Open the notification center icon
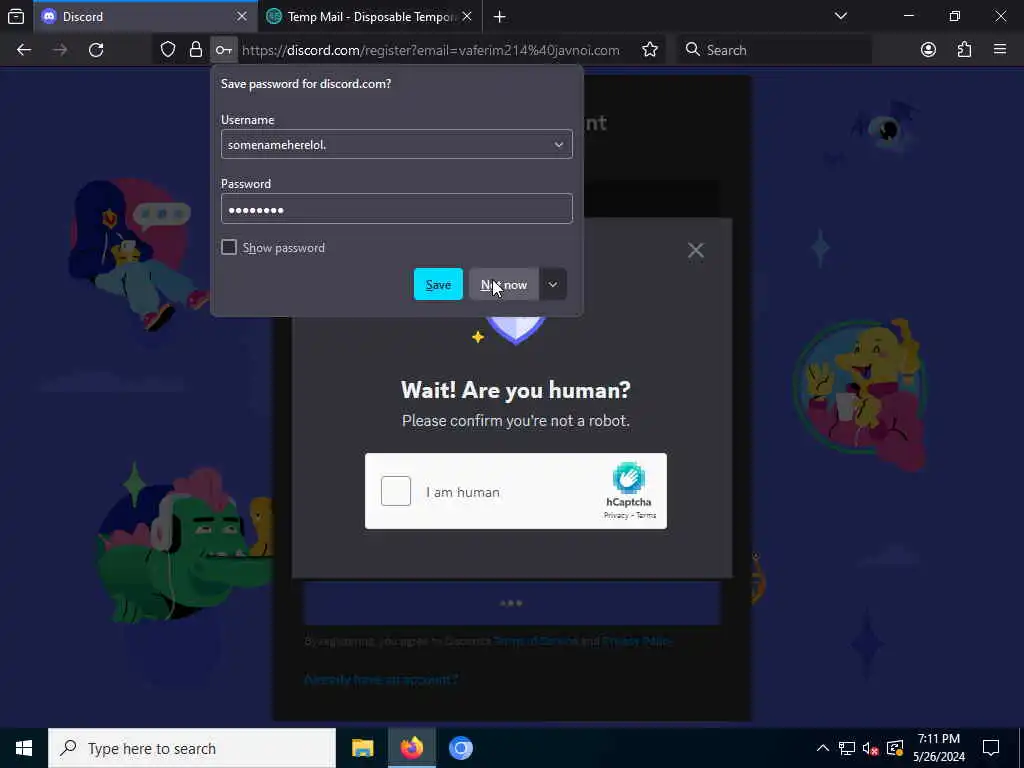The width and height of the screenshot is (1024, 768). pos(991,748)
